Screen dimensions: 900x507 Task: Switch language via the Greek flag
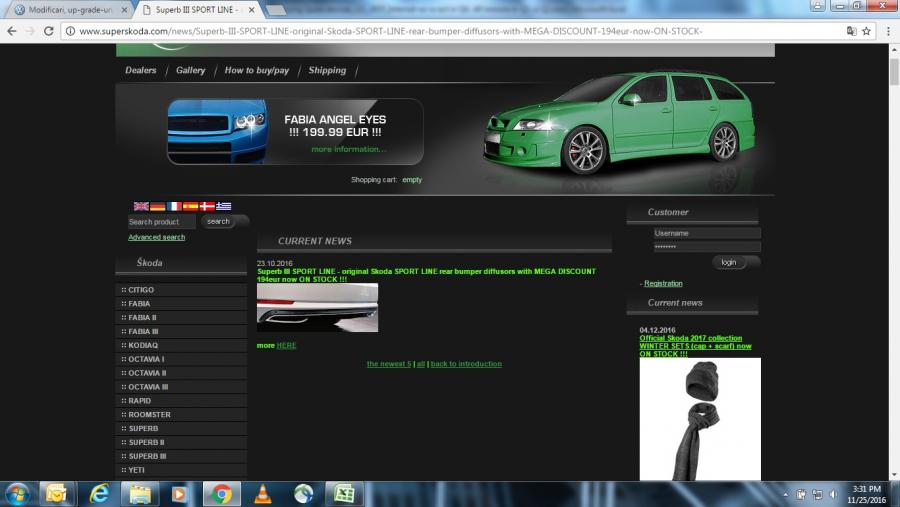(224, 206)
